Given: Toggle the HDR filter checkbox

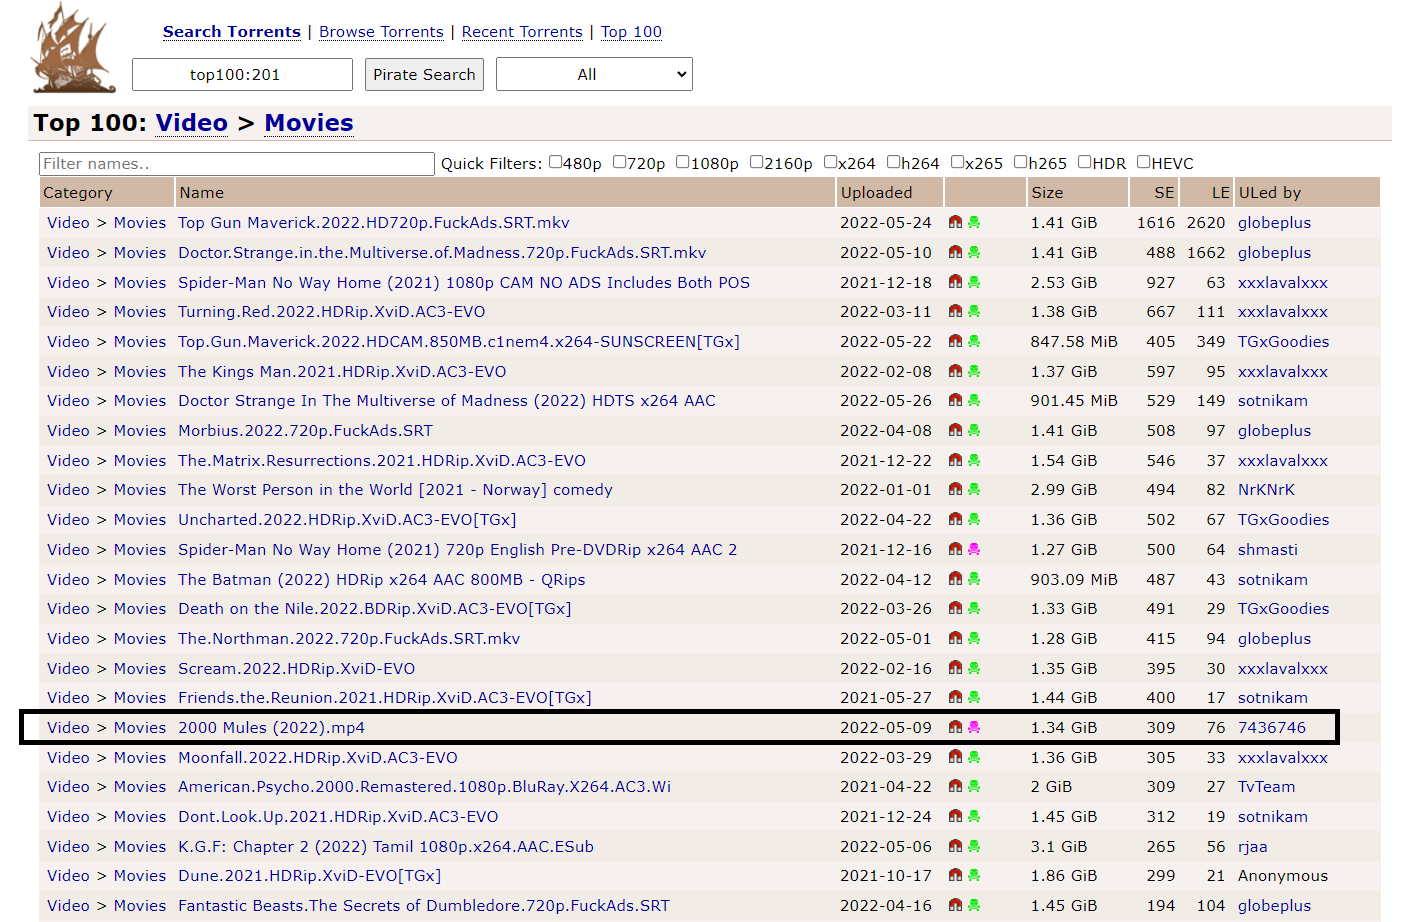Looking at the screenshot, I should 1084,162.
